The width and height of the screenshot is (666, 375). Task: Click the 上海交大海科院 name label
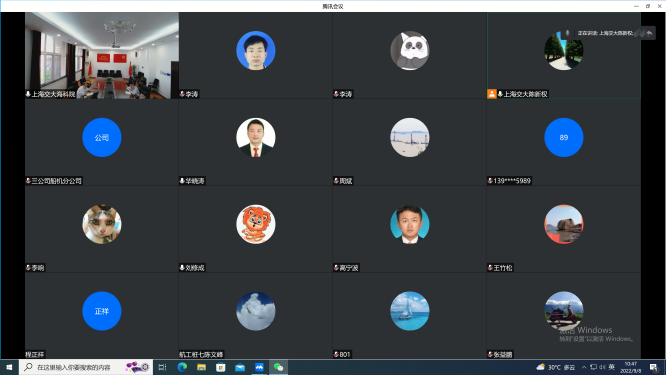54,94
